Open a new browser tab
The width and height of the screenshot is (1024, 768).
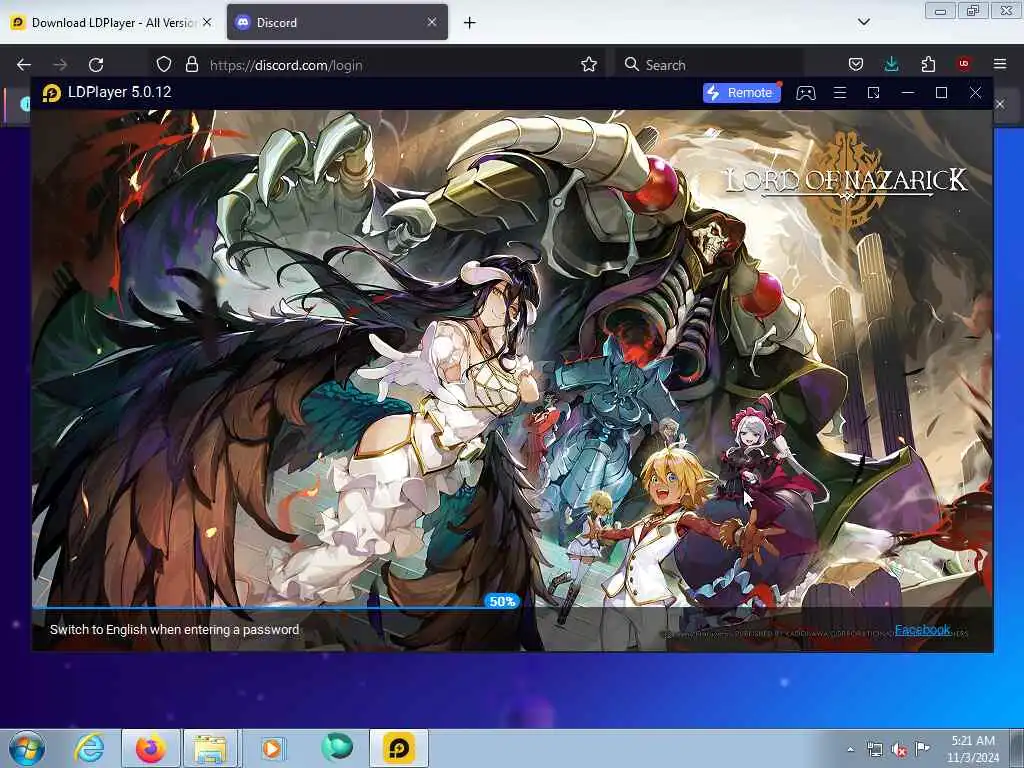(470, 23)
